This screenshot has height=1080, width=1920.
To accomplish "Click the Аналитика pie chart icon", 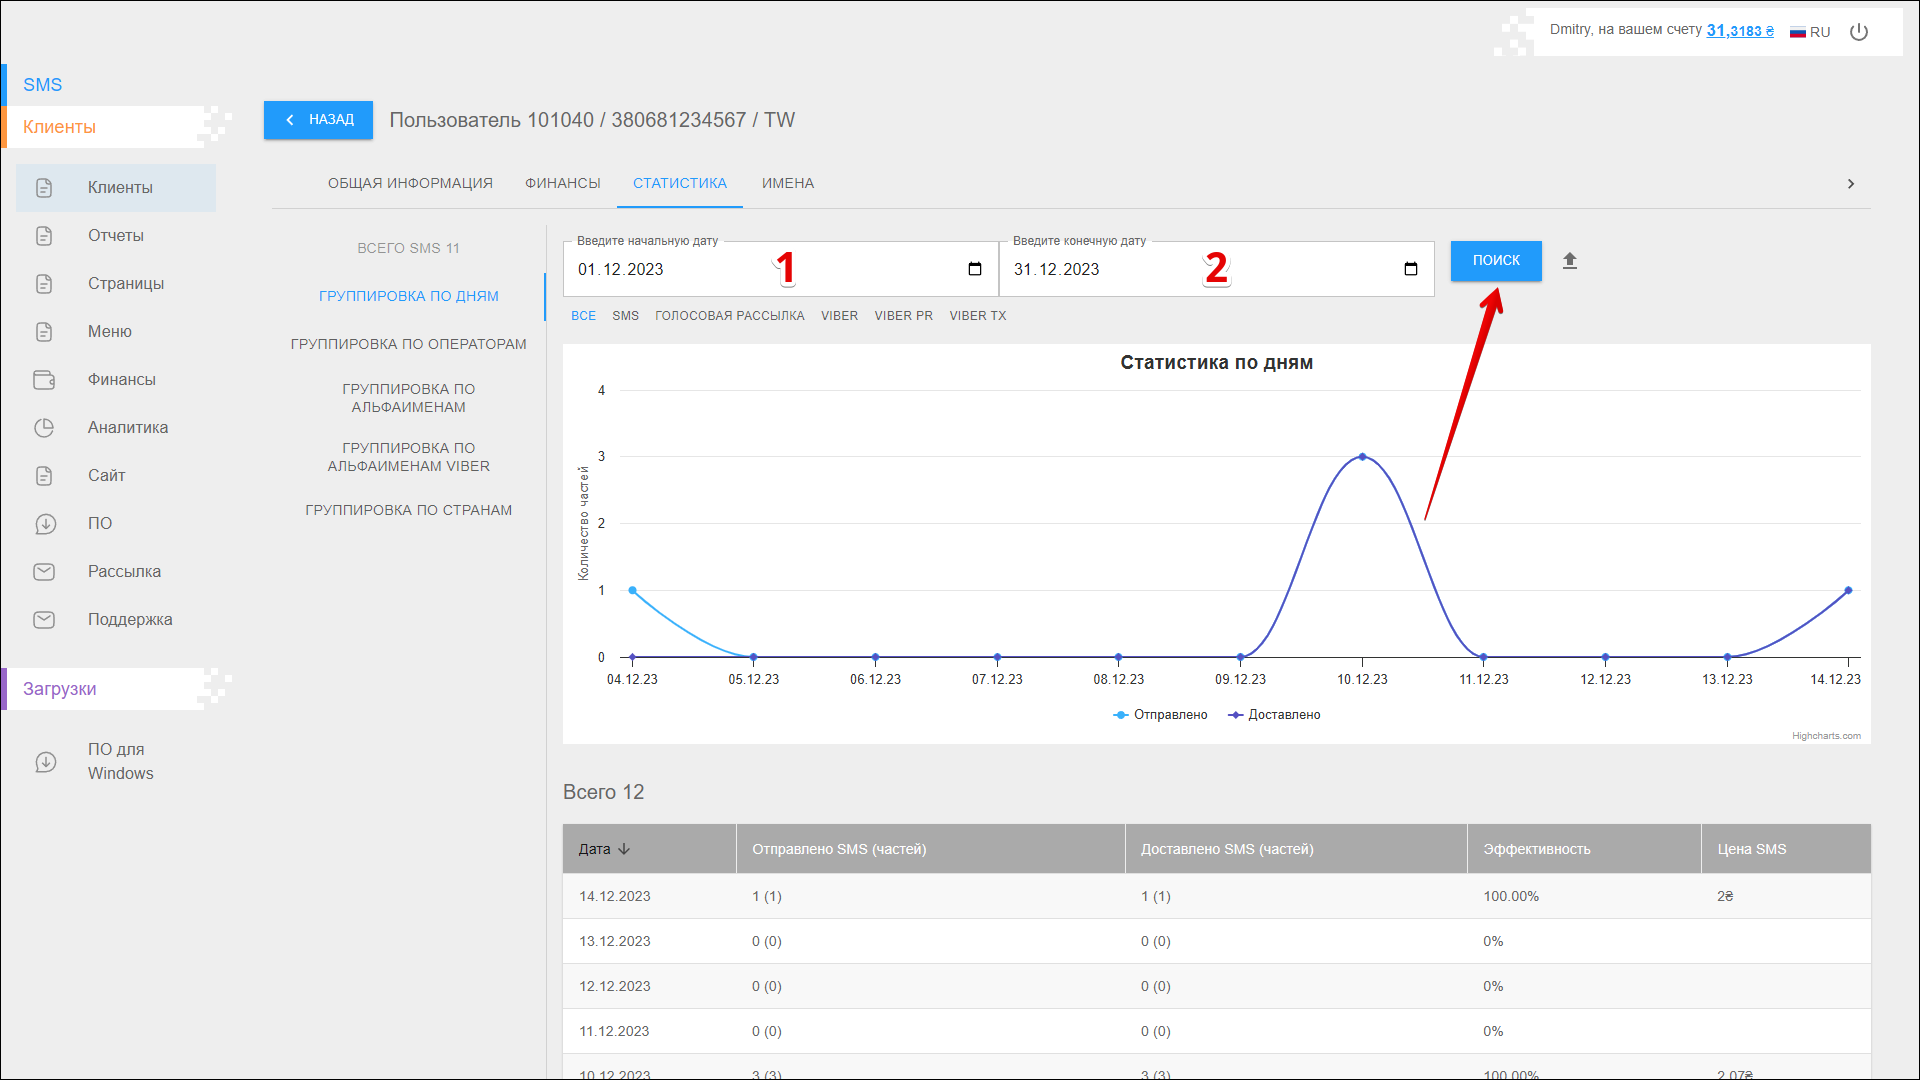I will click(44, 428).
